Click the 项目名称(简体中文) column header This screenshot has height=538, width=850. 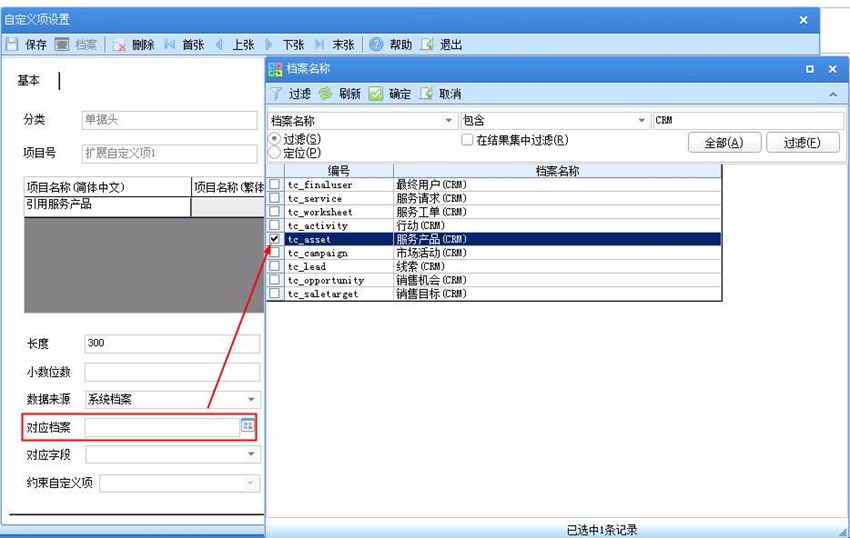coord(107,187)
